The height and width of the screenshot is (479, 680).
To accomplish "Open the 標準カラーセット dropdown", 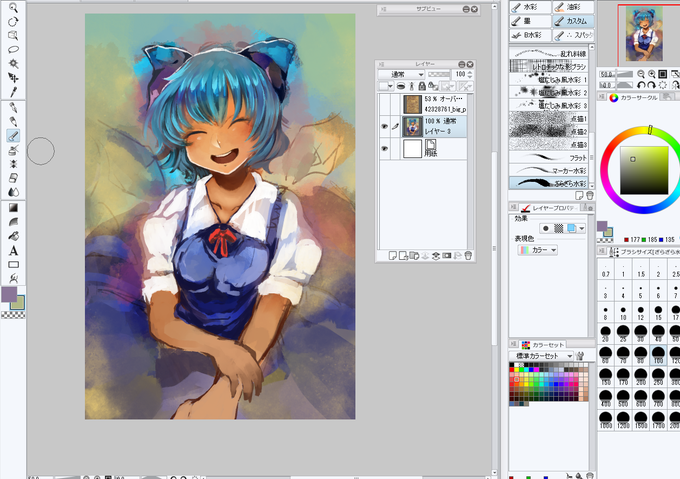I will [x=541, y=356].
